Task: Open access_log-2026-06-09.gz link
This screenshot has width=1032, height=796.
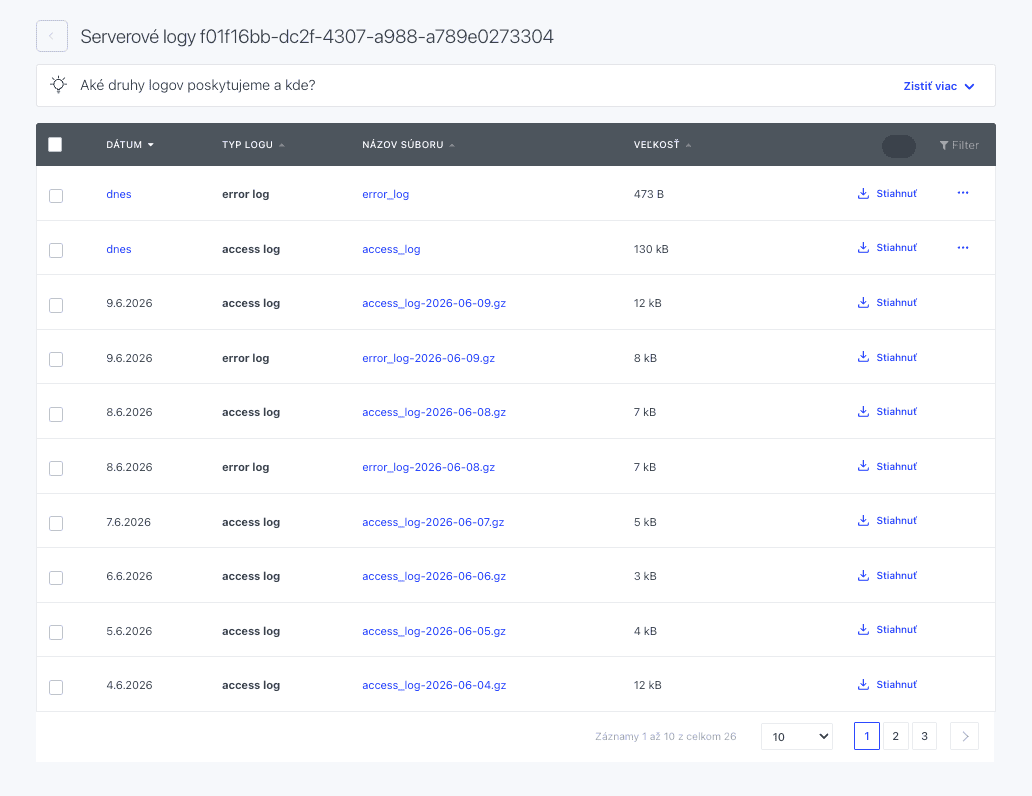Action: pos(434,303)
